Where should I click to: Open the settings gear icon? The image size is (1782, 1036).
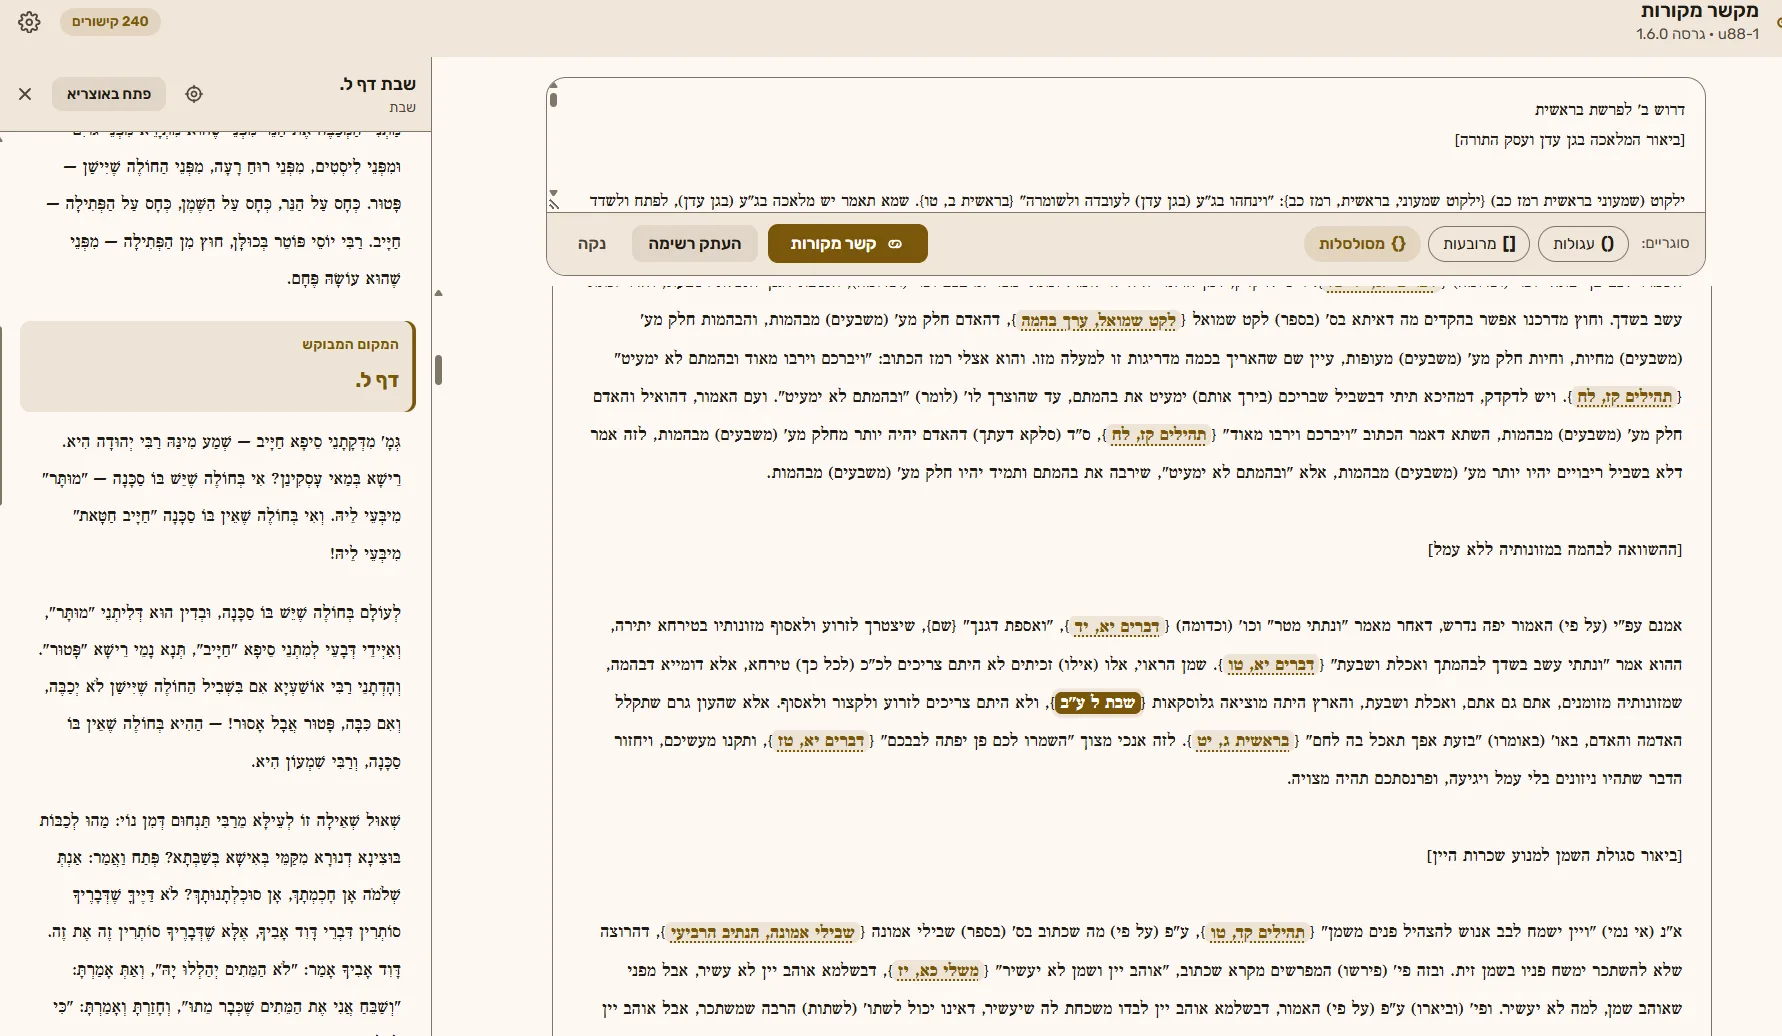coord(29,22)
